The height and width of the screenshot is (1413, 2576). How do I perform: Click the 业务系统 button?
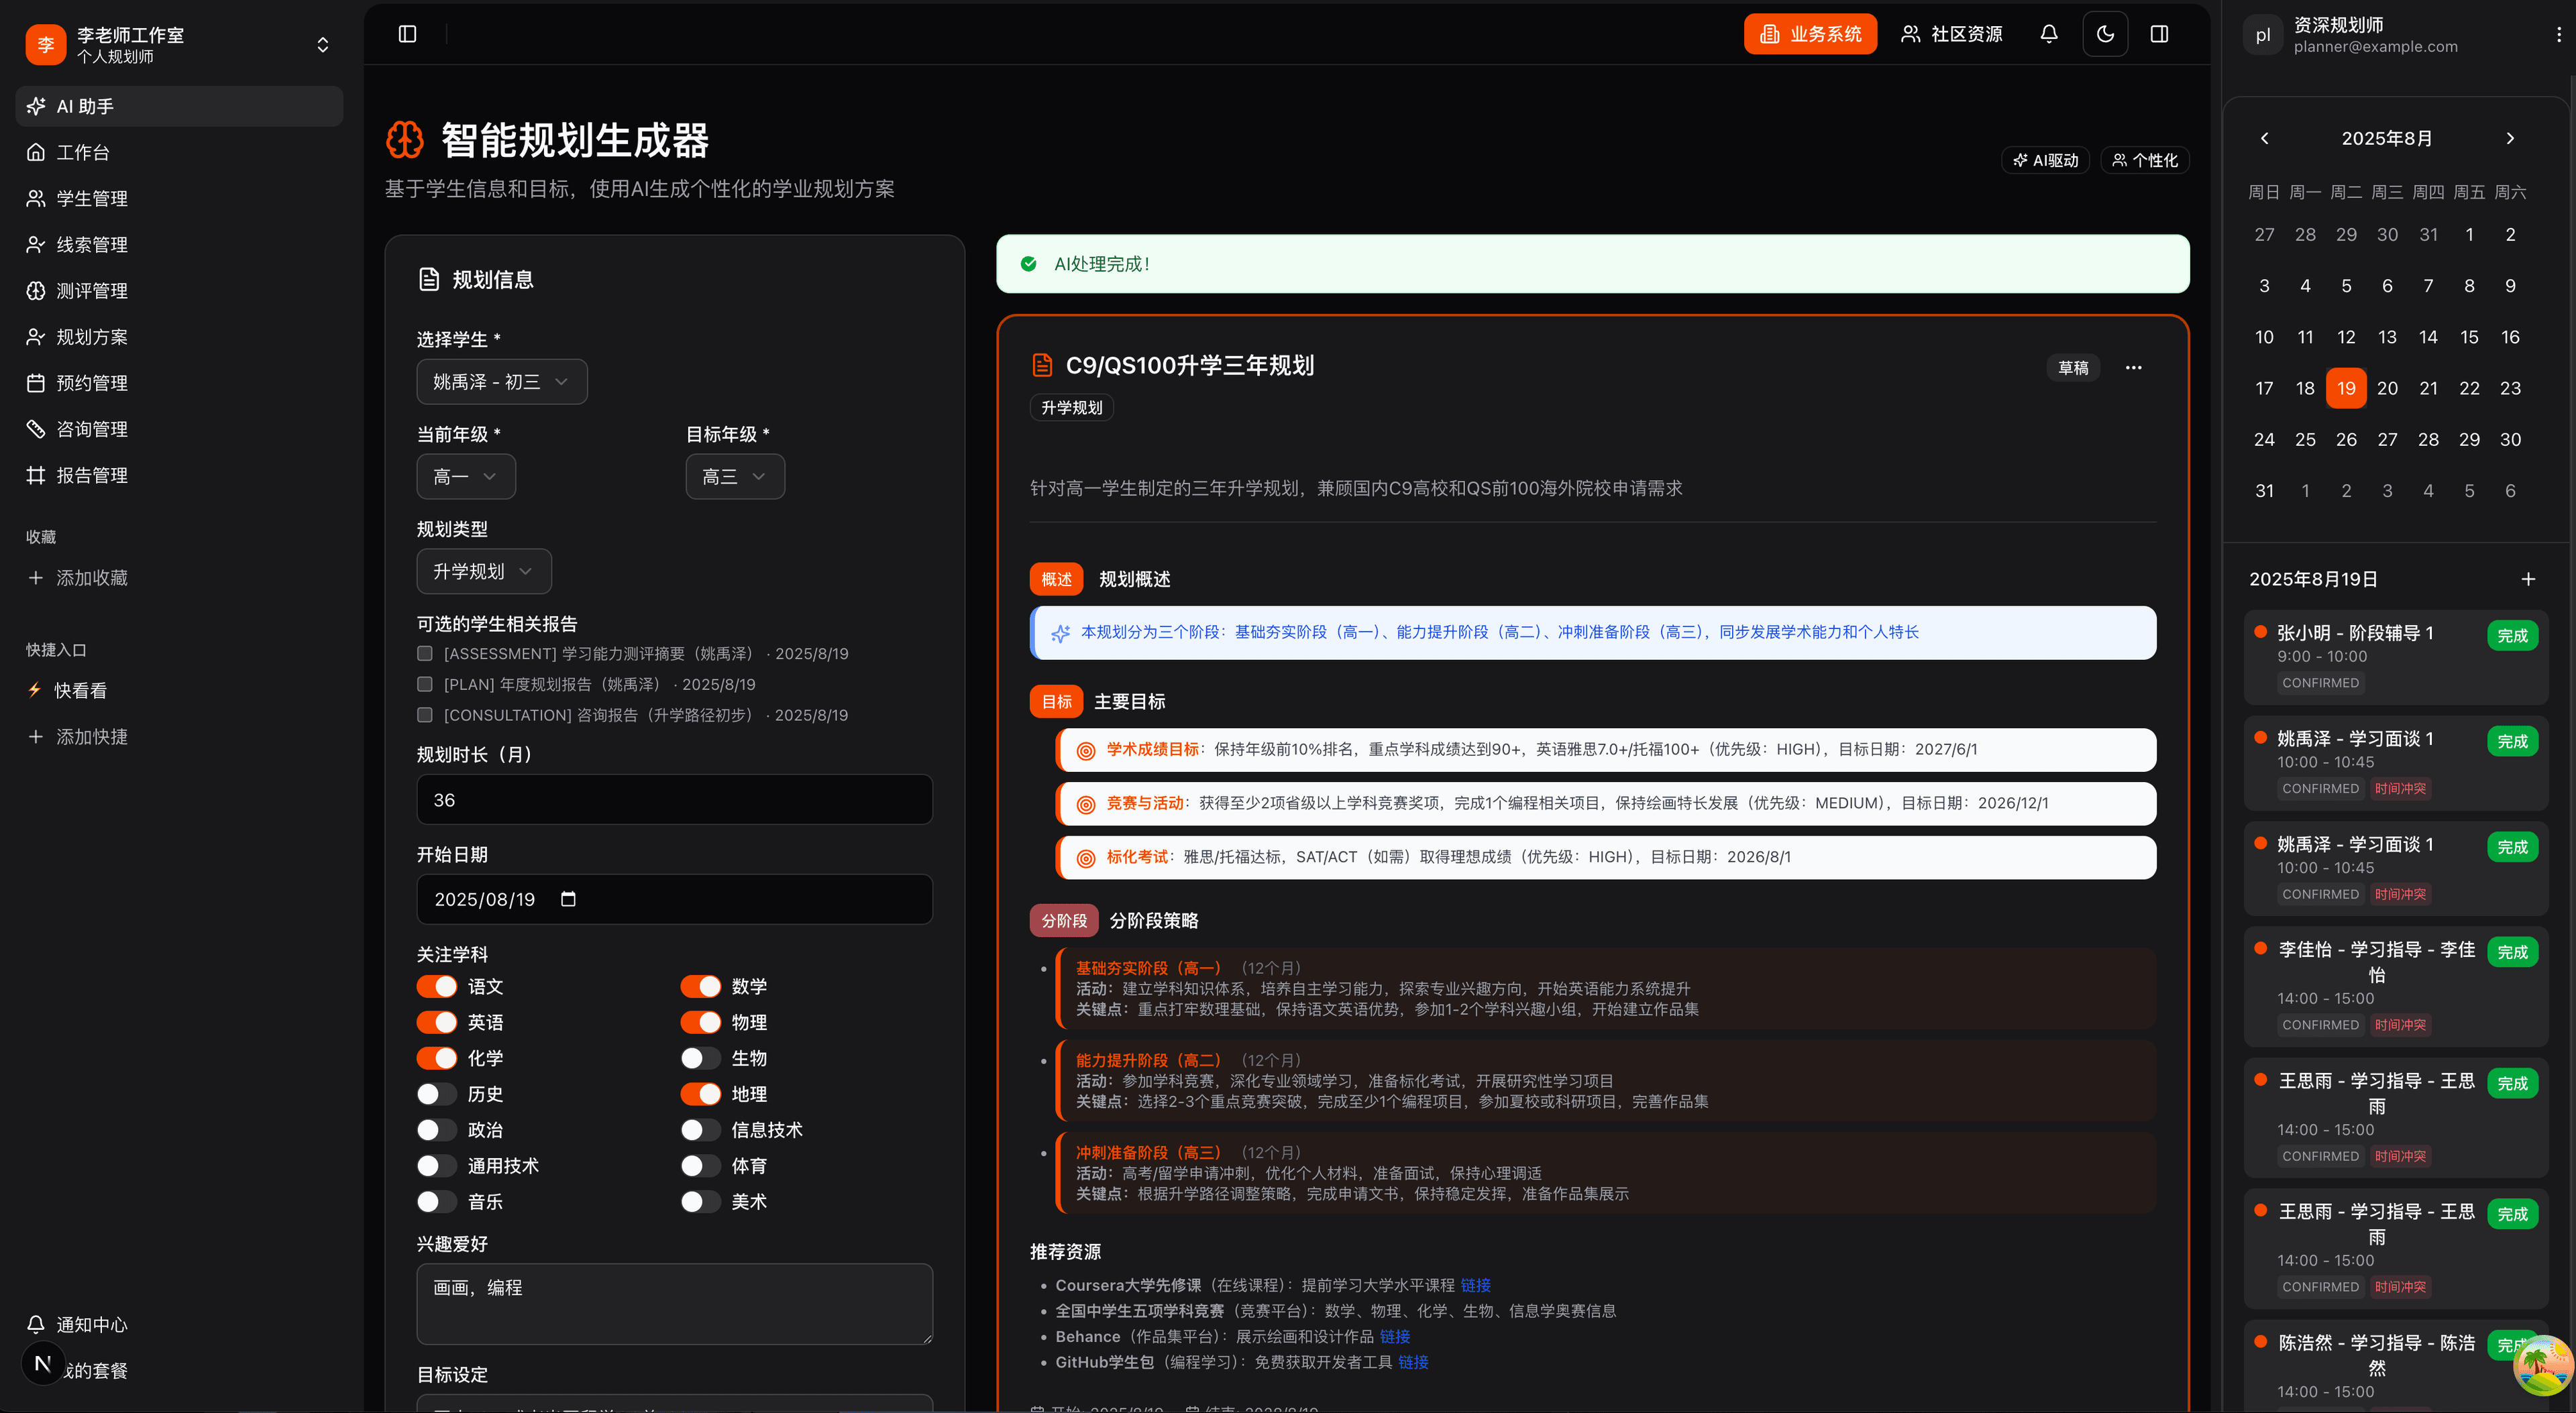(1810, 33)
